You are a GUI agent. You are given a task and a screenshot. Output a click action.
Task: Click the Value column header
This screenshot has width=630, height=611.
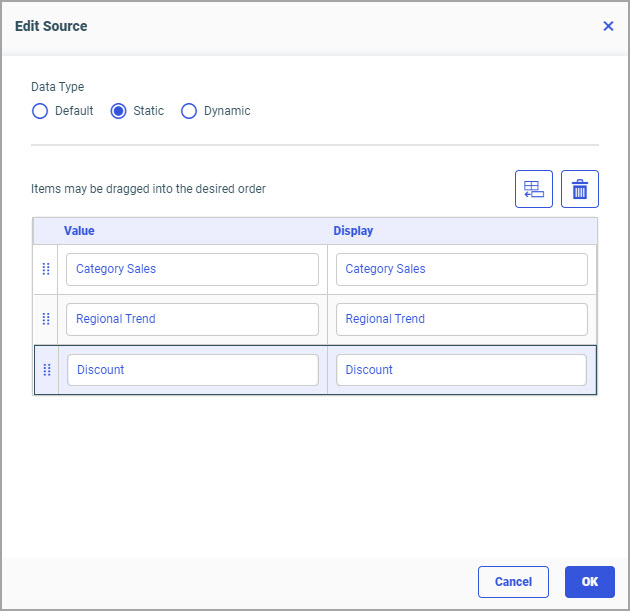click(80, 231)
